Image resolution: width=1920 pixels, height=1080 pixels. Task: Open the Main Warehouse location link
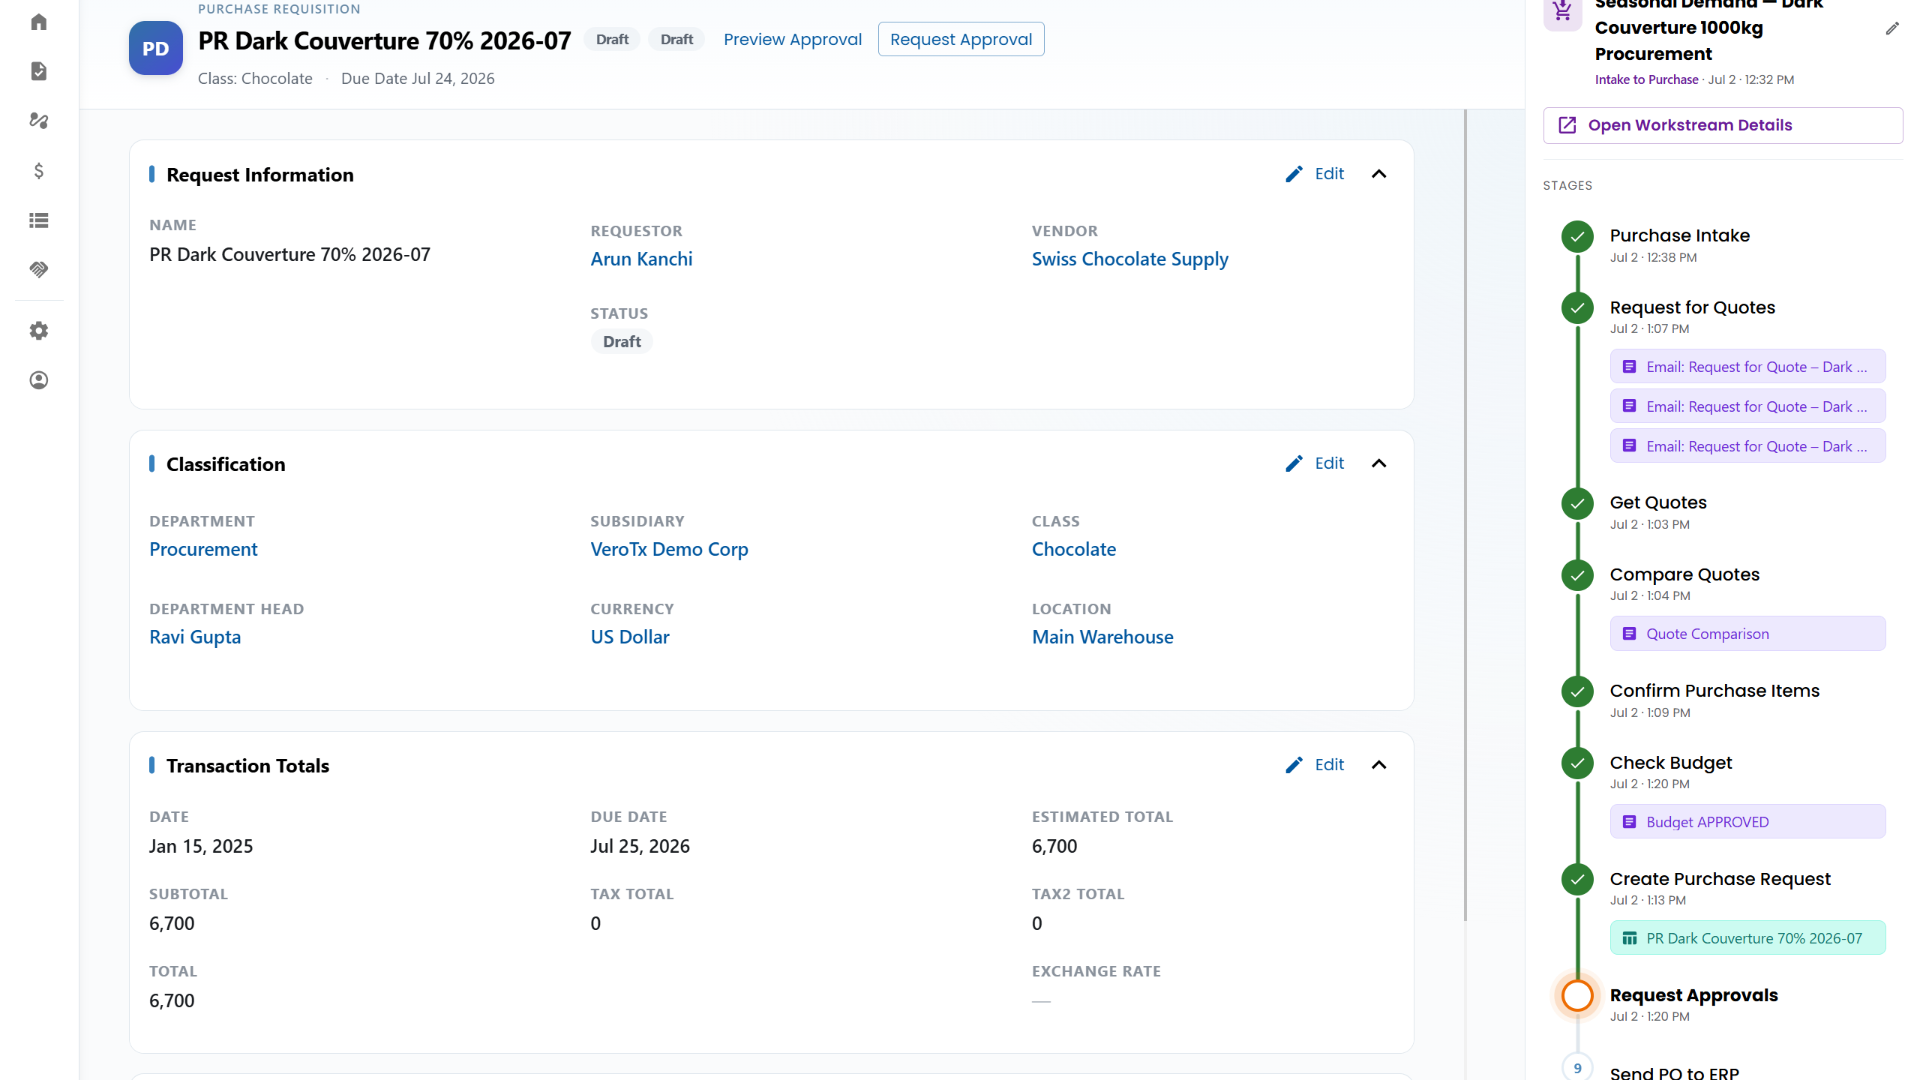[1103, 637]
